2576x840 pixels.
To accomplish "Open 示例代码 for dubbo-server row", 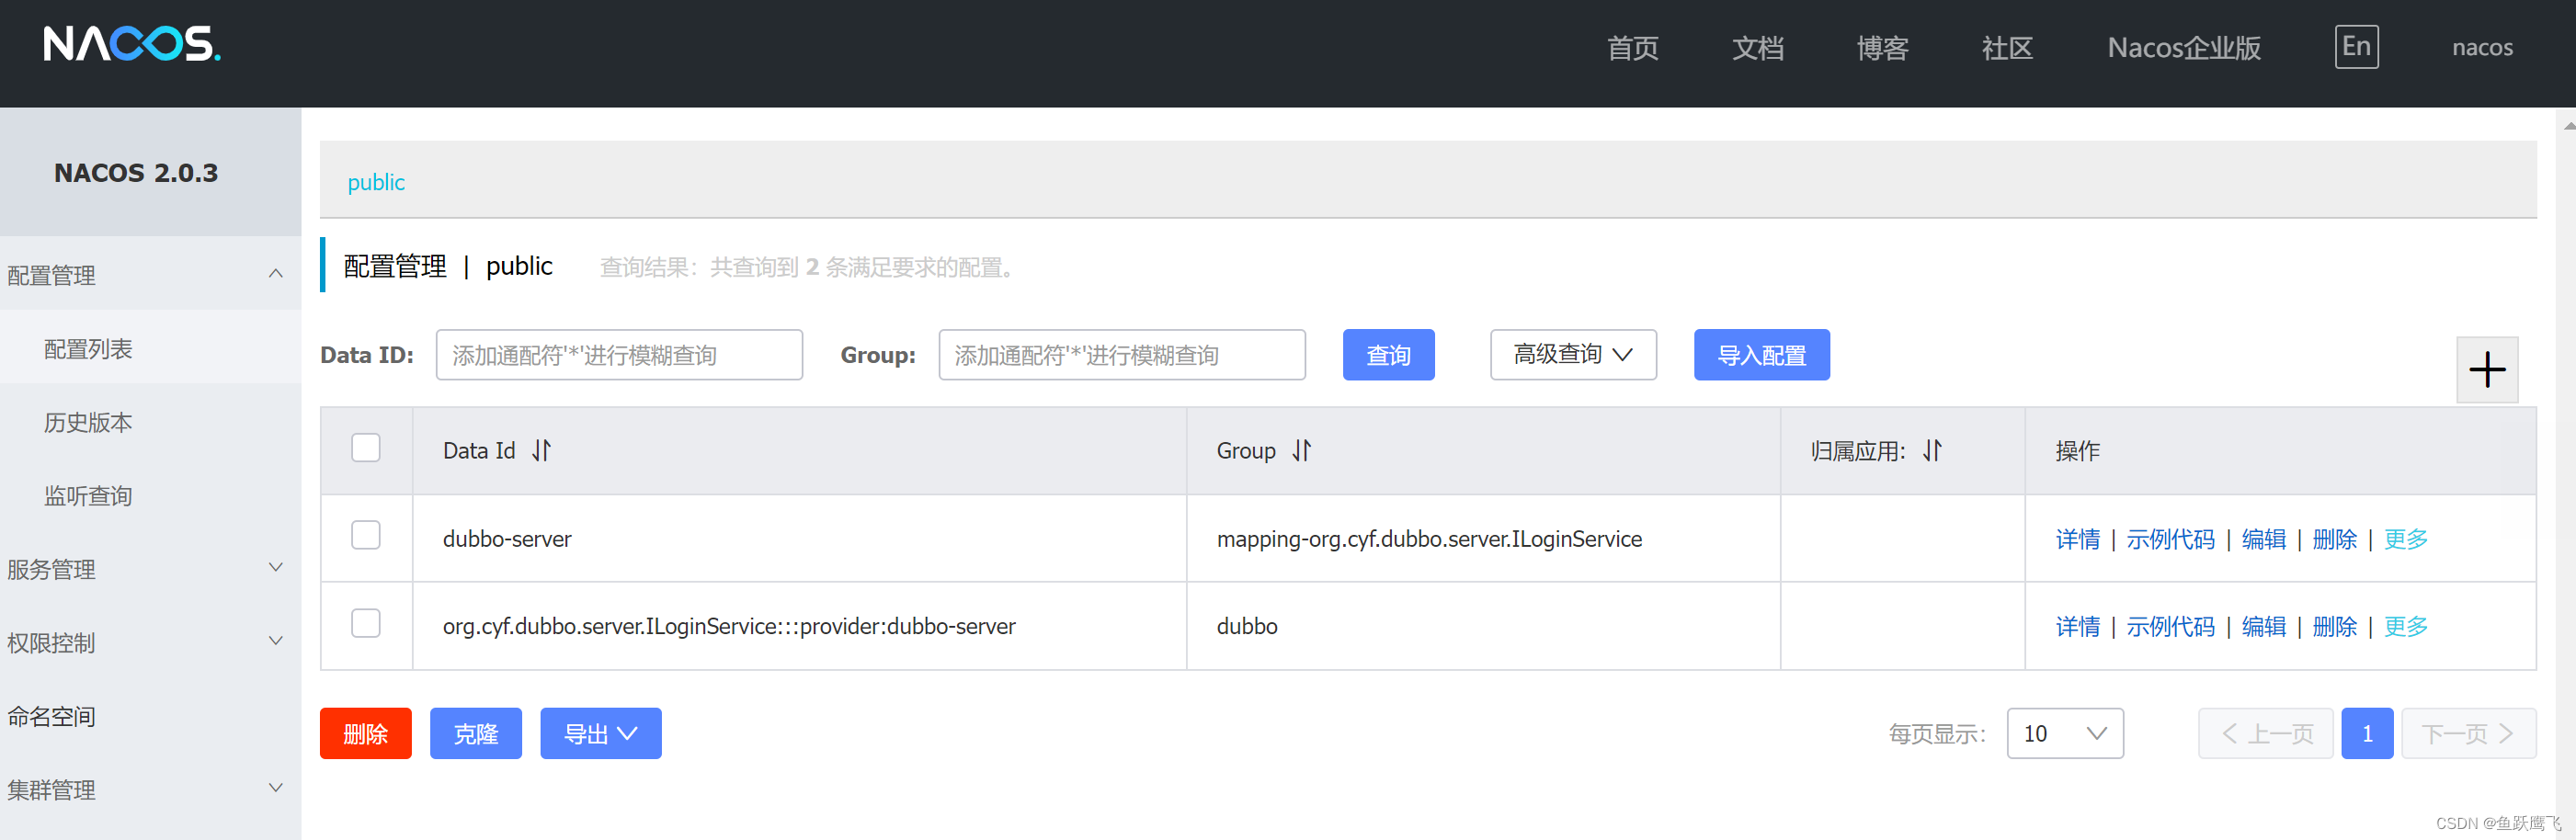I will [2170, 539].
